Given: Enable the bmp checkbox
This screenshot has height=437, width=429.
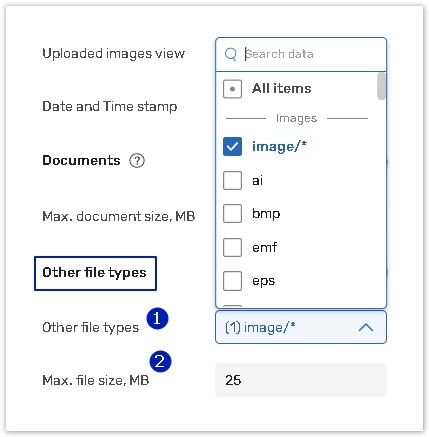Looking at the screenshot, I should click(x=232, y=214).
